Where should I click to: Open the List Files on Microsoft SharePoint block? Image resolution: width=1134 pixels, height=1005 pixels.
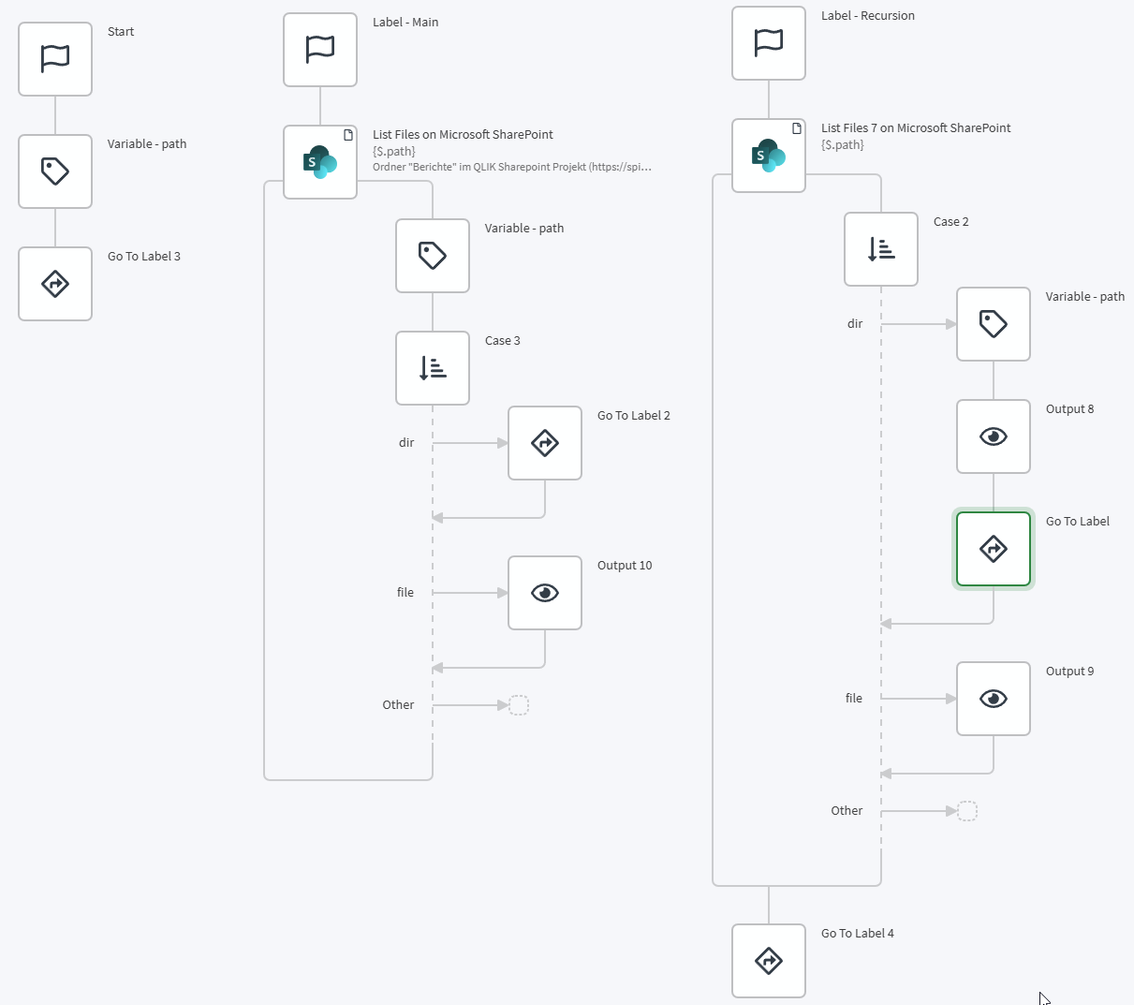[x=320, y=162]
